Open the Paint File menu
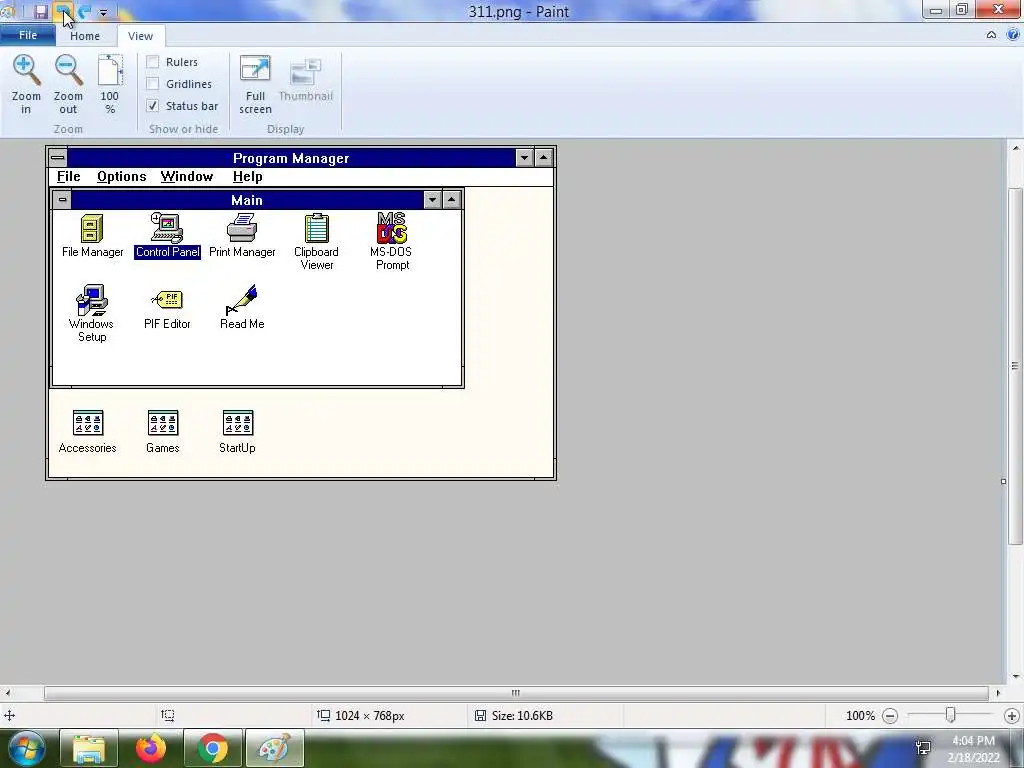The width and height of the screenshot is (1024, 768). point(27,35)
